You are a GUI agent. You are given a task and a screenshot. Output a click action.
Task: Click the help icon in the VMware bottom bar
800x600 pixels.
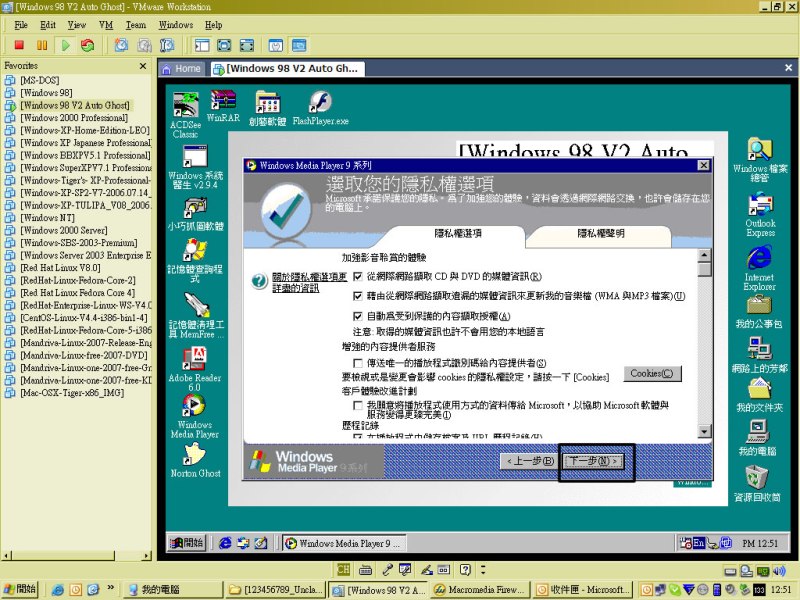tap(465, 570)
